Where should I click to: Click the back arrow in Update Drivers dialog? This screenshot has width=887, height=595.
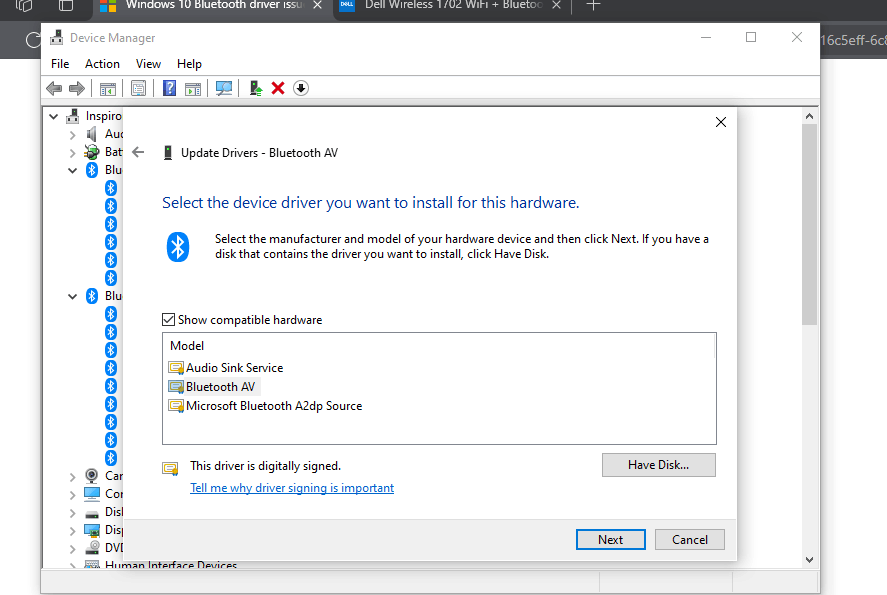[x=138, y=152]
